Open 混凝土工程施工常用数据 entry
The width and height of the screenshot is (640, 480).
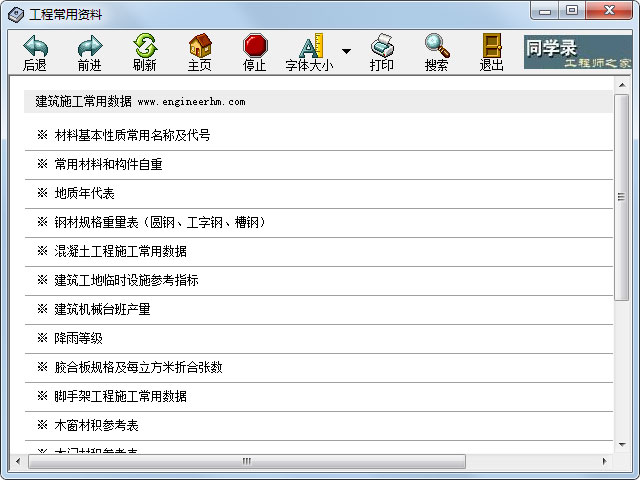120,251
